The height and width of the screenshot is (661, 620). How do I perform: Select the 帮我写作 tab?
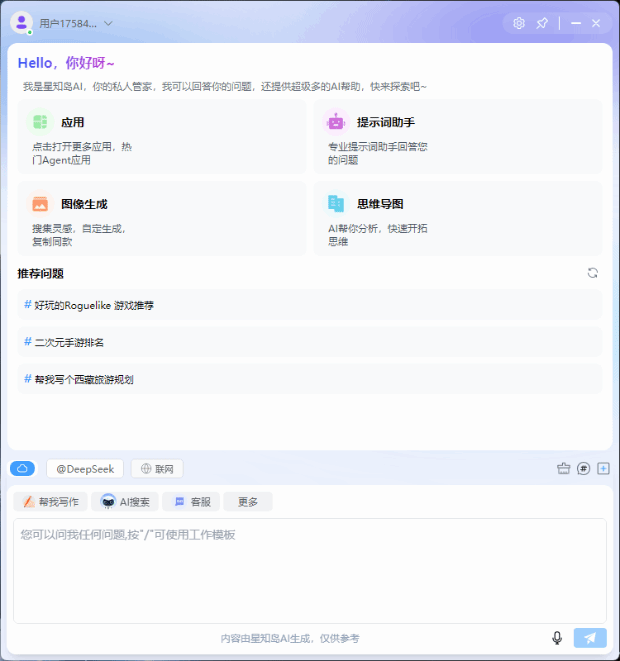point(50,502)
